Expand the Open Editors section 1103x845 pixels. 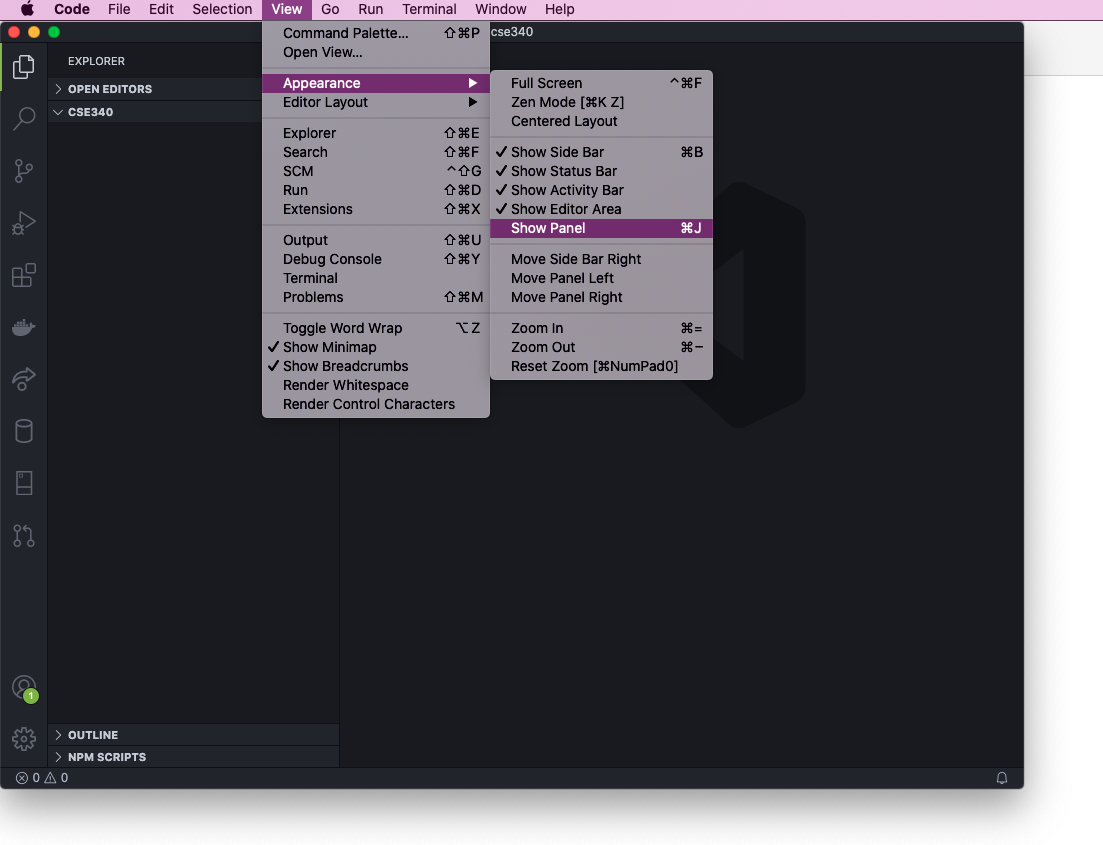(110, 89)
